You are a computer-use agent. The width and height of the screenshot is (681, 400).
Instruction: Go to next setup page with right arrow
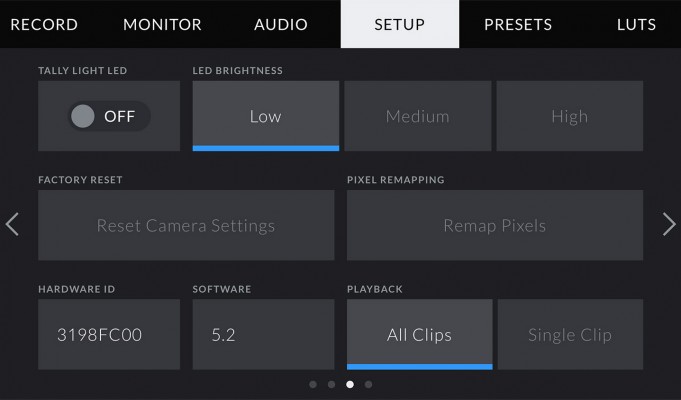point(669,225)
